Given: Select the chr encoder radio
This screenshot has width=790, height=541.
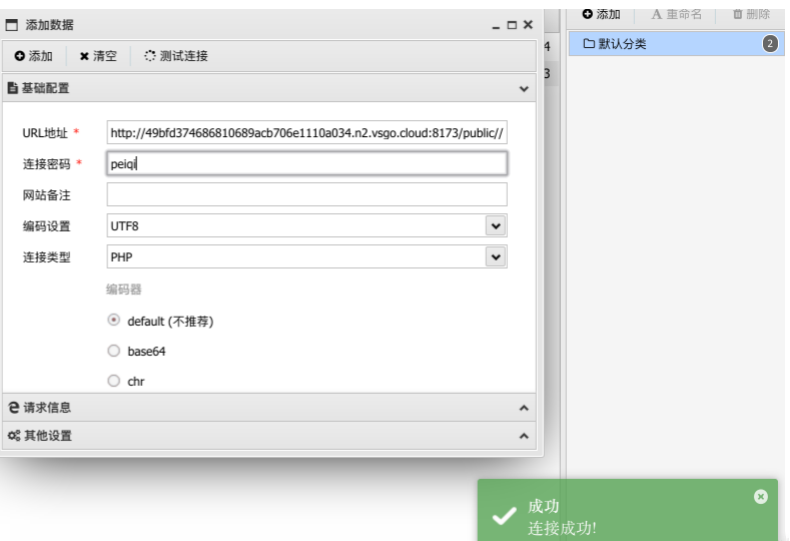Looking at the screenshot, I should 114,381.
